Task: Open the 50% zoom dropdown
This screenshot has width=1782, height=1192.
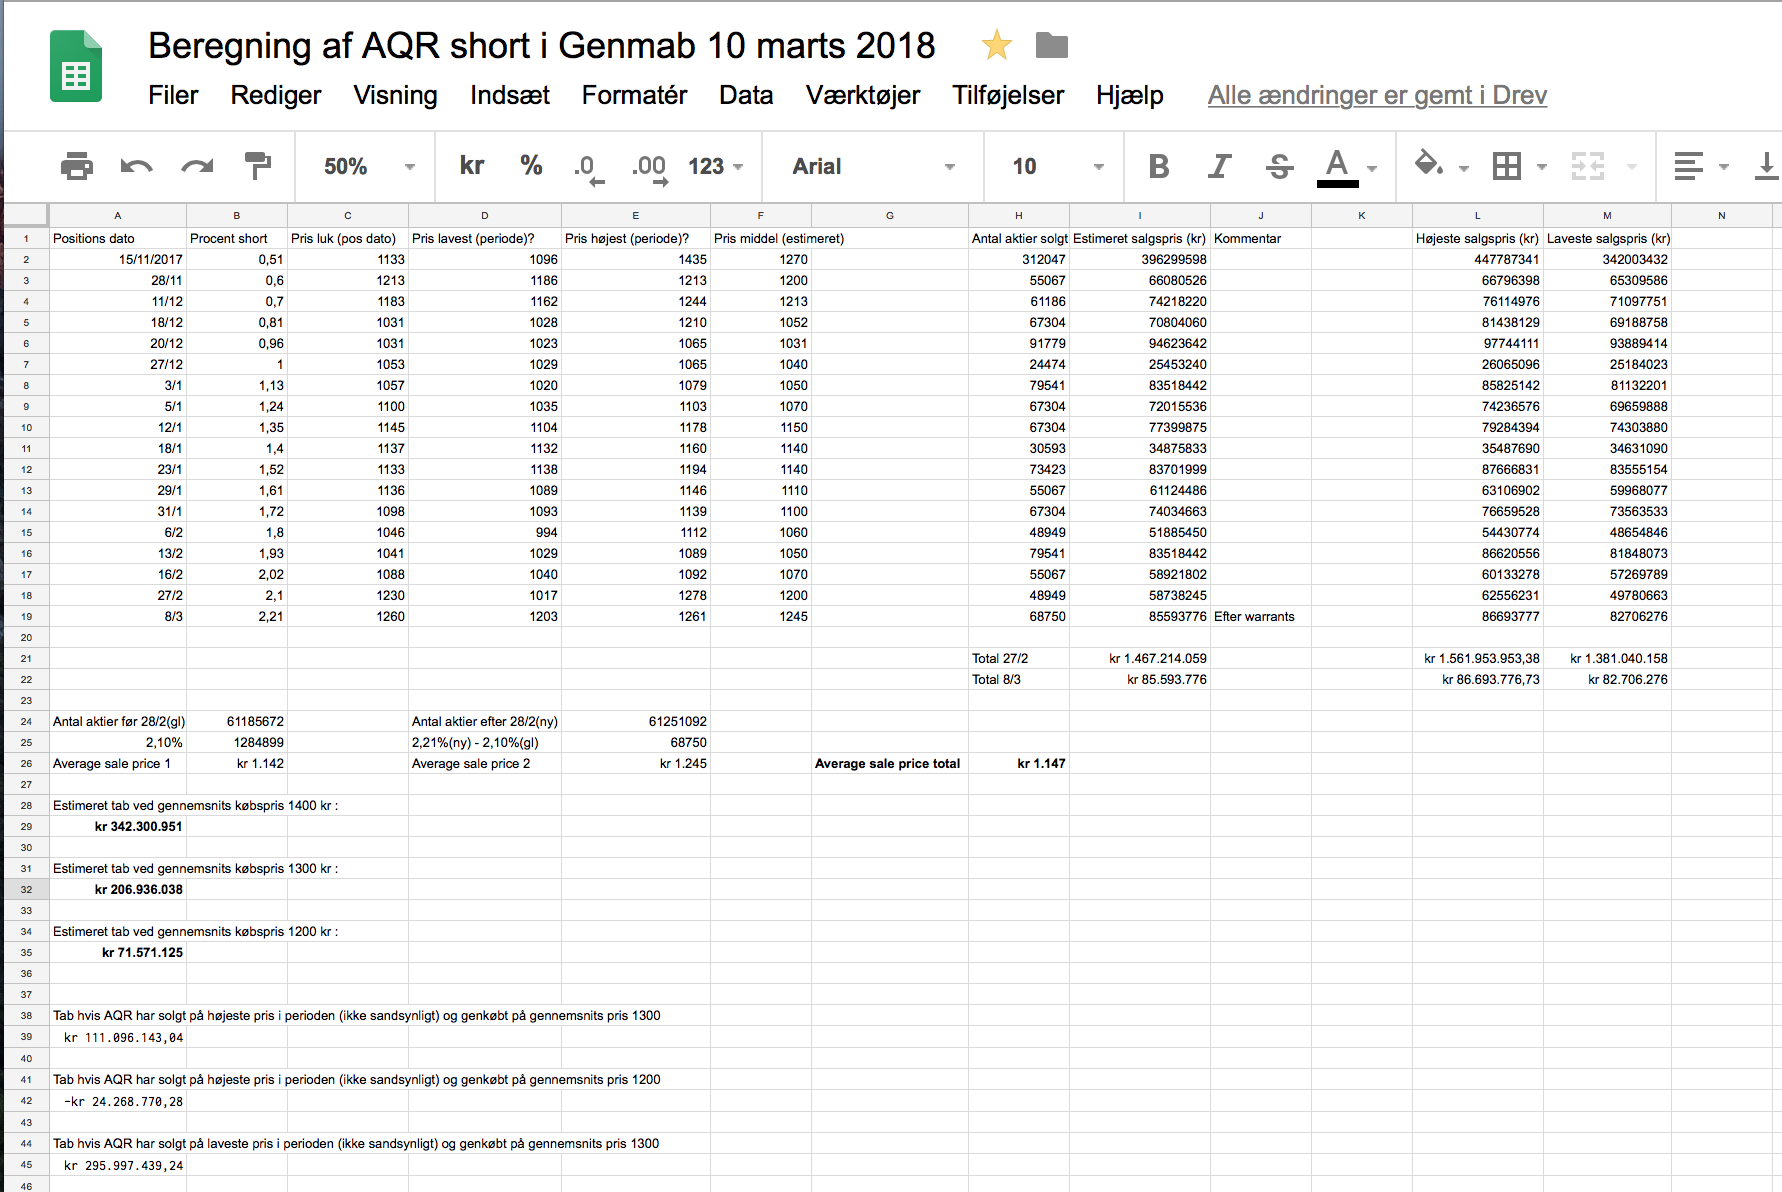Action: tap(368, 166)
